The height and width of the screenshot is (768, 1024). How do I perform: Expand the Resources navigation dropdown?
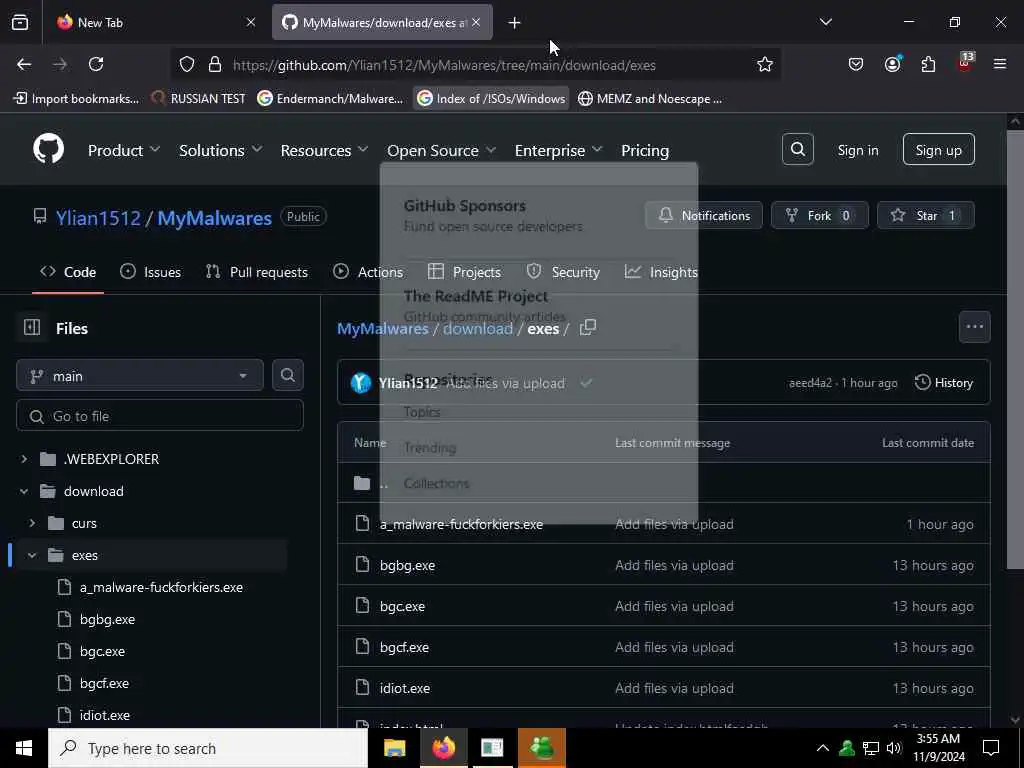324,150
